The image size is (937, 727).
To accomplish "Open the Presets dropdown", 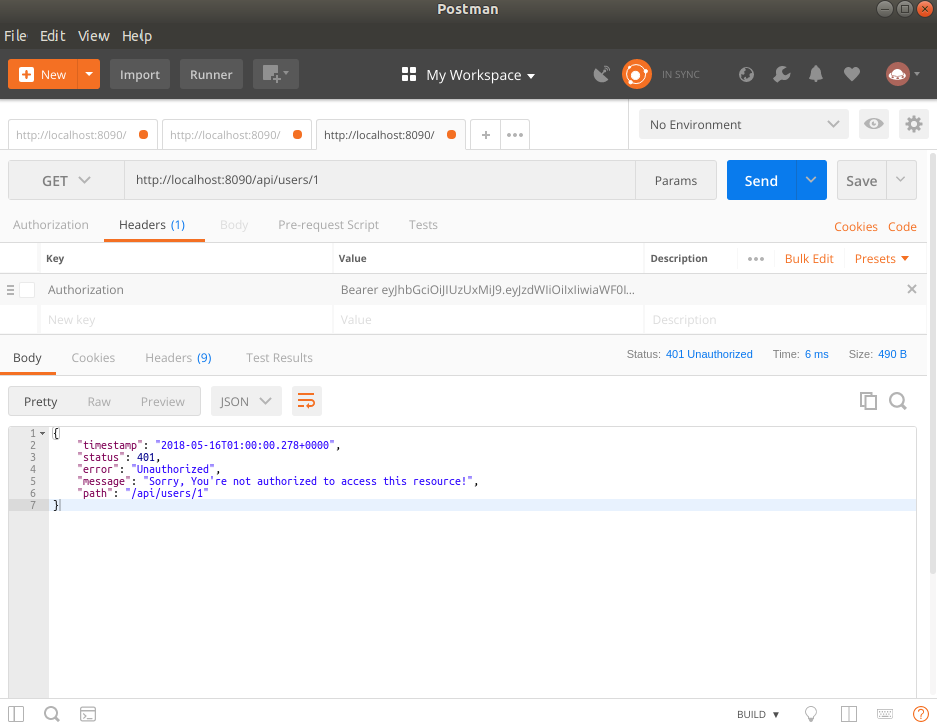I will coord(881,259).
